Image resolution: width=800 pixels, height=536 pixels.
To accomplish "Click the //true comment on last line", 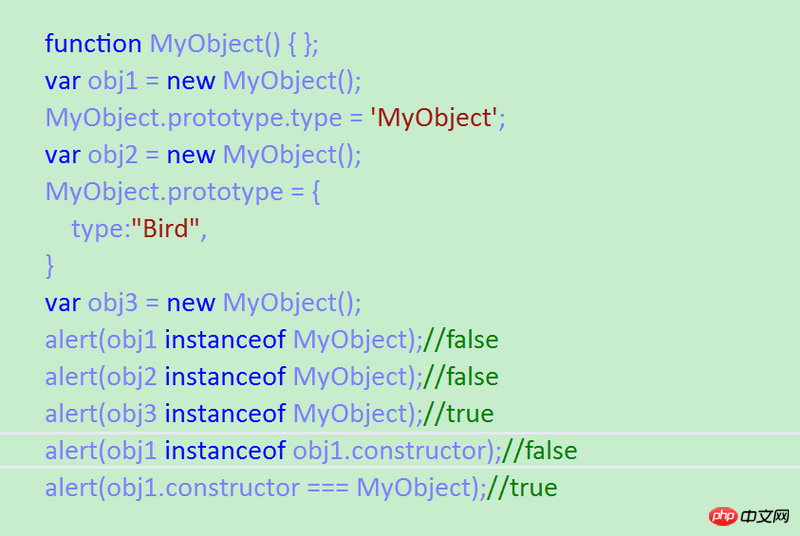I will [x=521, y=488].
